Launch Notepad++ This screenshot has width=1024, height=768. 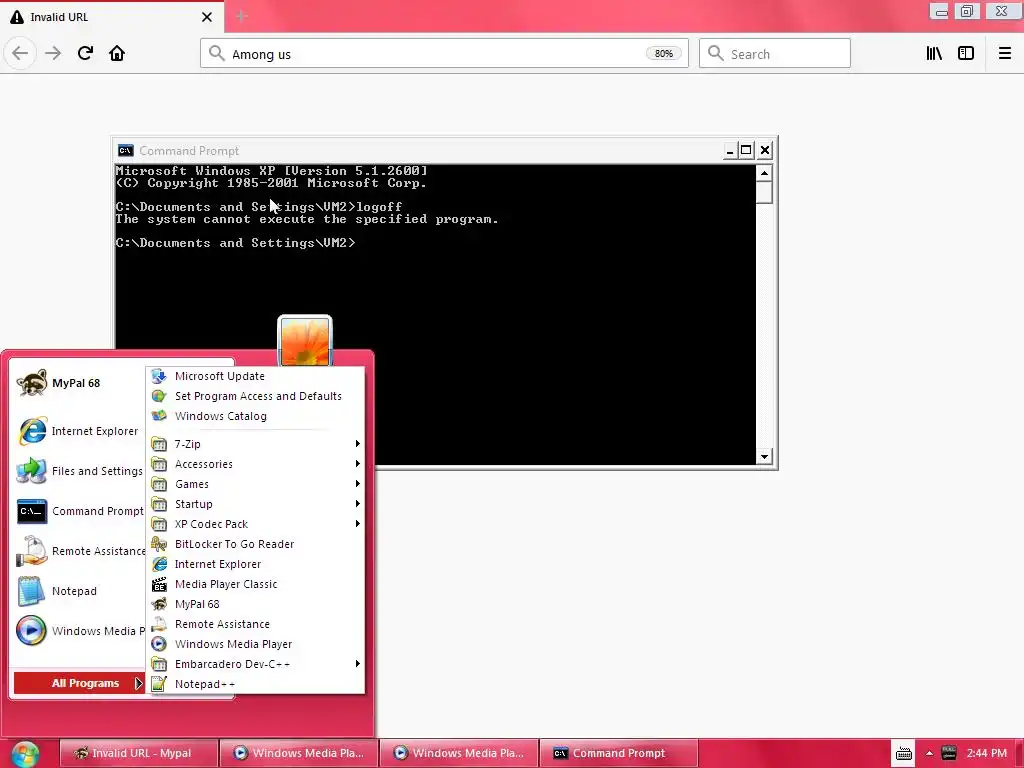[255, 684]
